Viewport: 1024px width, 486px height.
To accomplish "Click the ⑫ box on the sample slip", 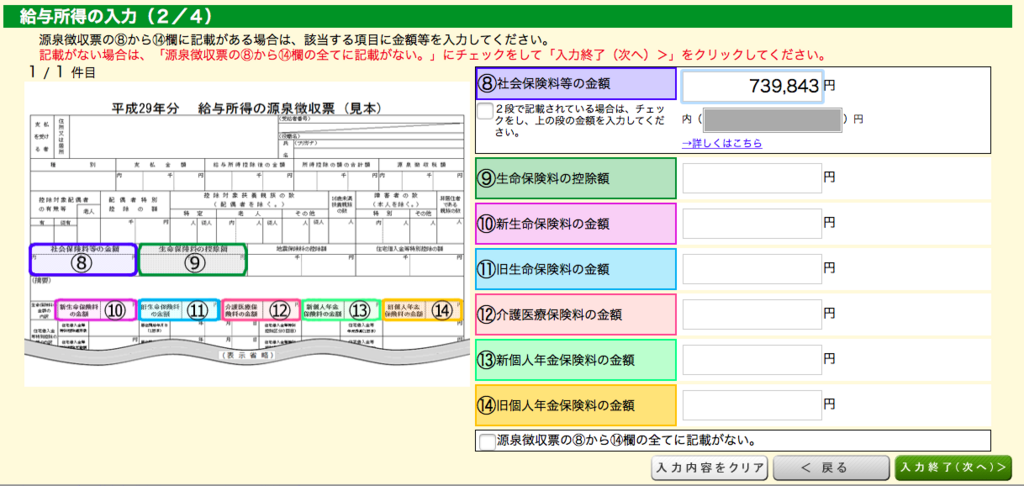I will (261, 310).
